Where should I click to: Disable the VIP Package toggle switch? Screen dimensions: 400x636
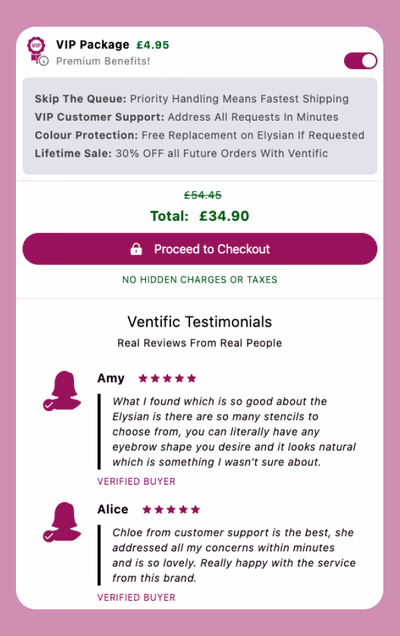(x=360, y=61)
